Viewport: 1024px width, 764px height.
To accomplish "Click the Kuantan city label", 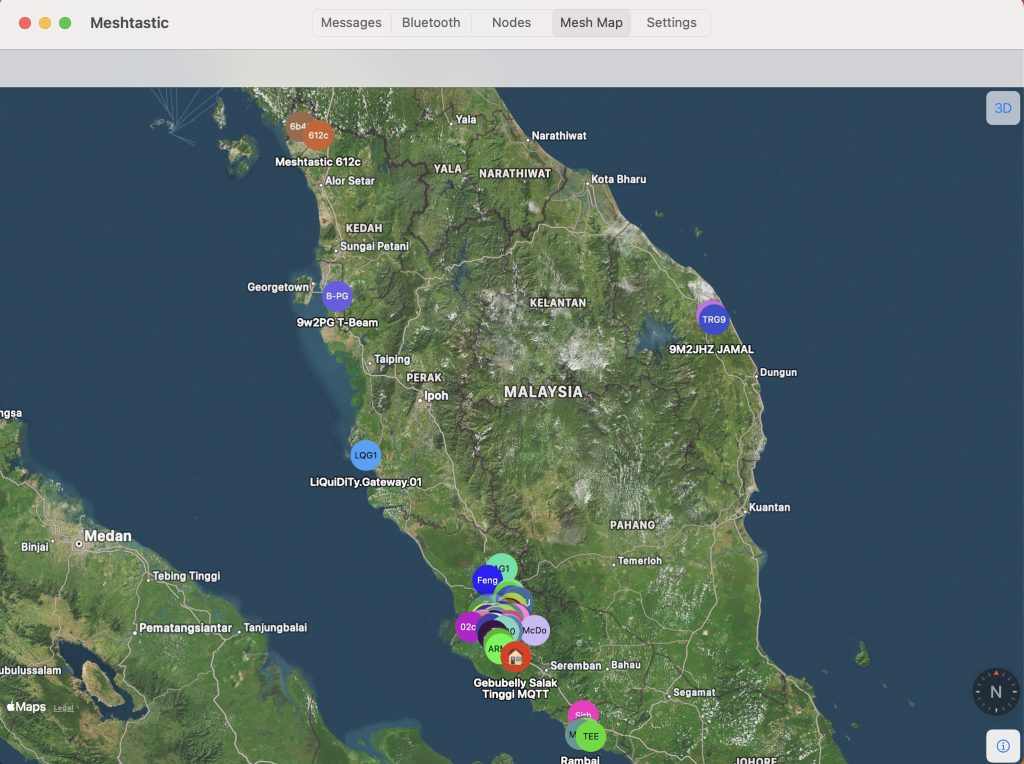I will (769, 507).
